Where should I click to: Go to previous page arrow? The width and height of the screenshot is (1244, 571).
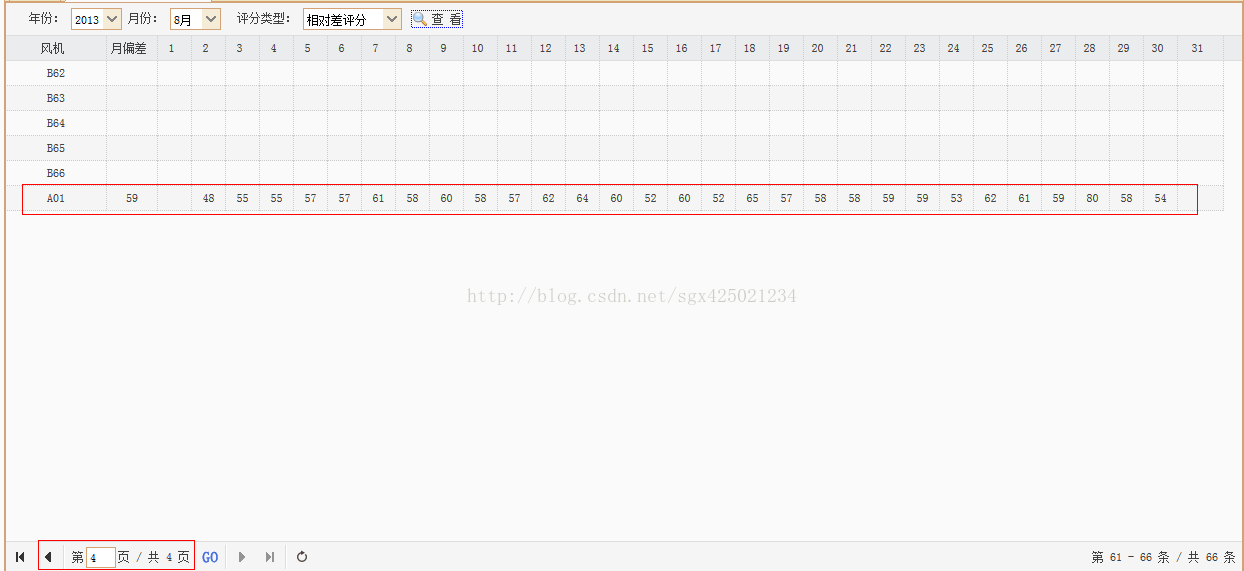(x=48, y=557)
